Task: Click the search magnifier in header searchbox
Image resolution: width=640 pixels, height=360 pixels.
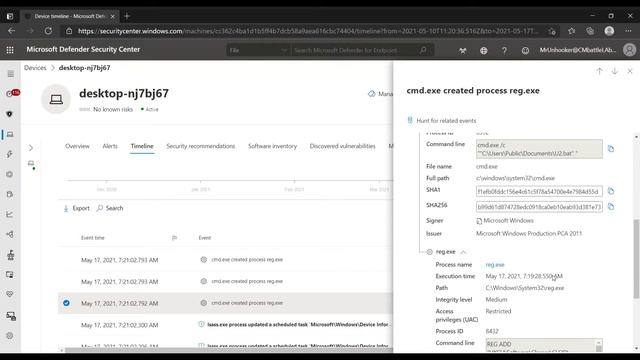Action: [x=423, y=50]
